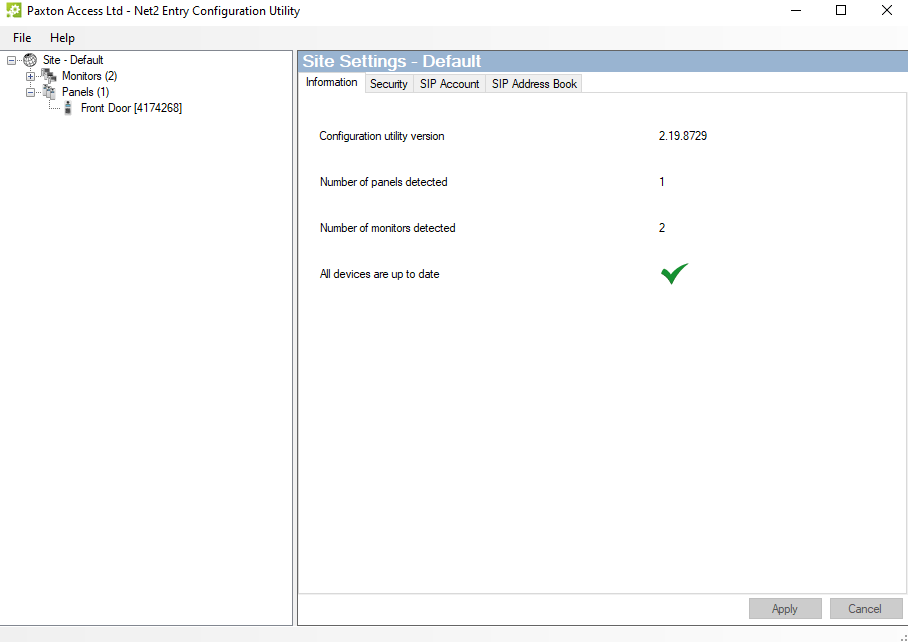Collapse the Site - Default tree node
Viewport: 908px width, 642px height.
11,60
